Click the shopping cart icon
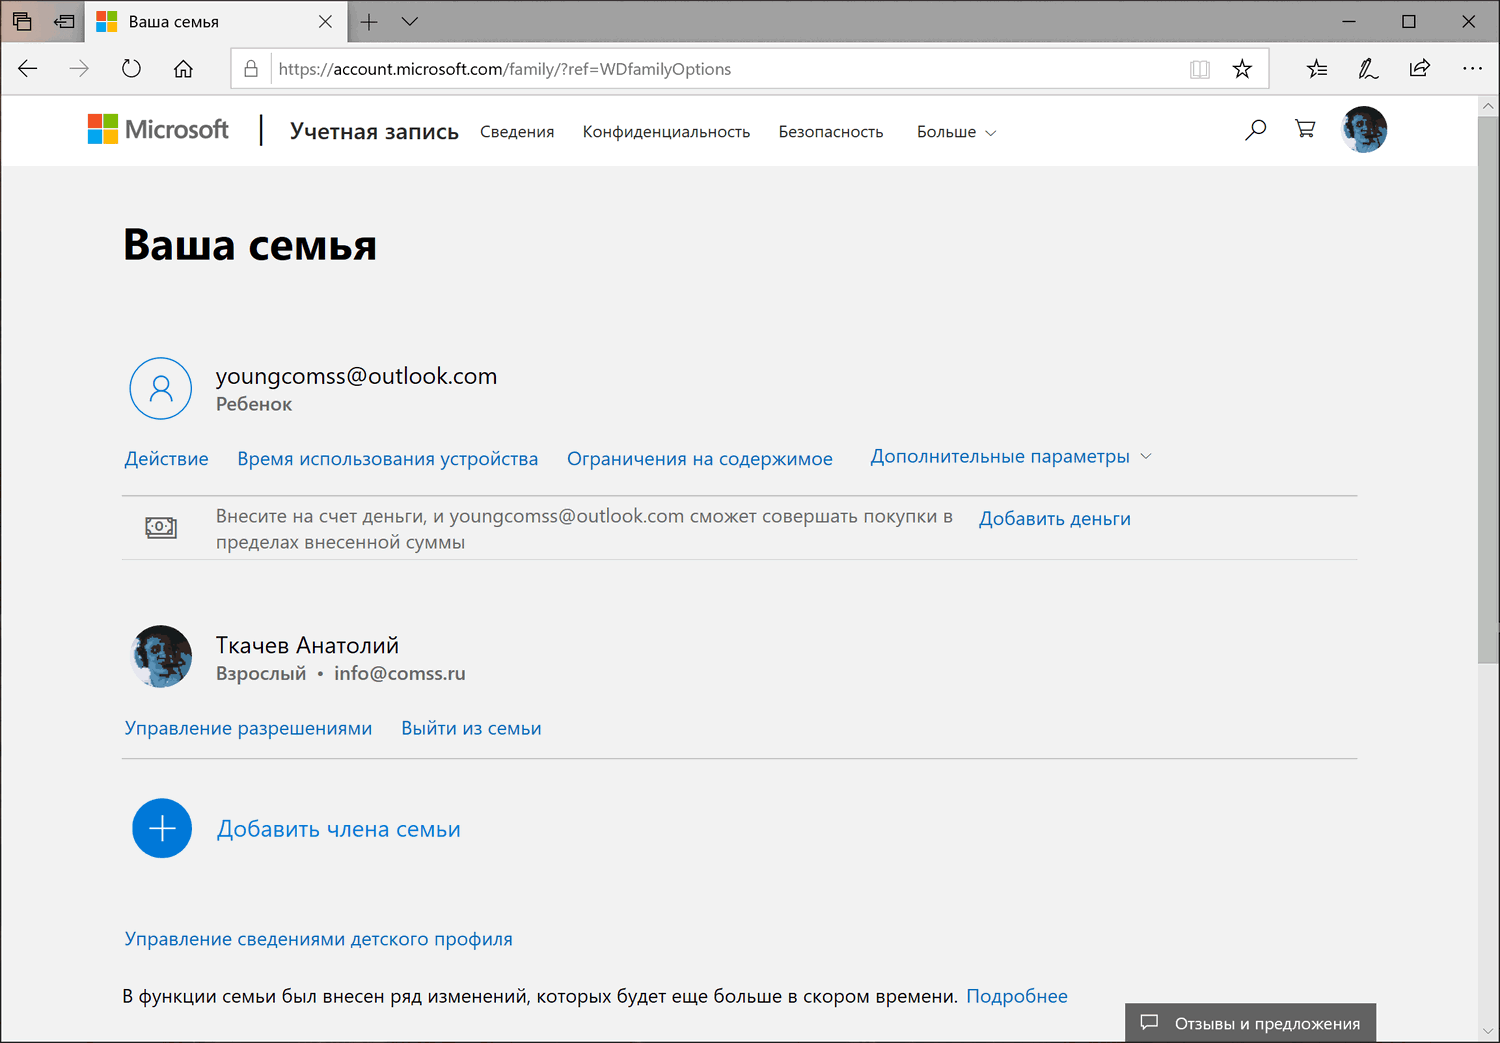1500x1043 pixels. pos(1305,129)
